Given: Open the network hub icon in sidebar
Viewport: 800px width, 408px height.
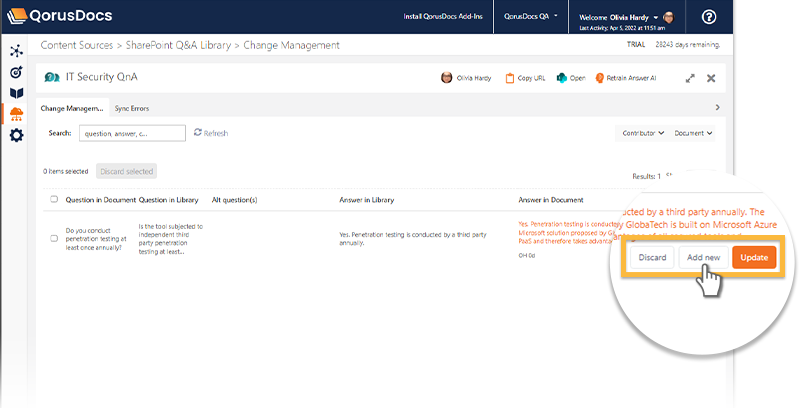Looking at the screenshot, I should coord(16,51).
